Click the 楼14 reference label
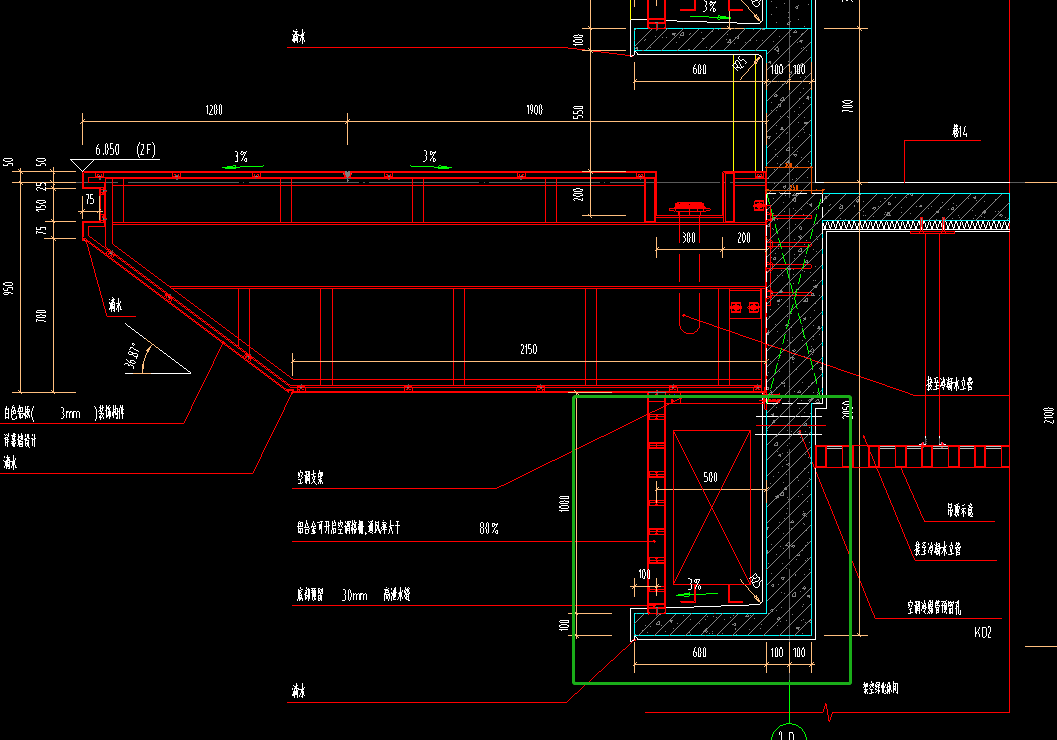Viewport: 1057px width, 740px height. click(x=960, y=131)
